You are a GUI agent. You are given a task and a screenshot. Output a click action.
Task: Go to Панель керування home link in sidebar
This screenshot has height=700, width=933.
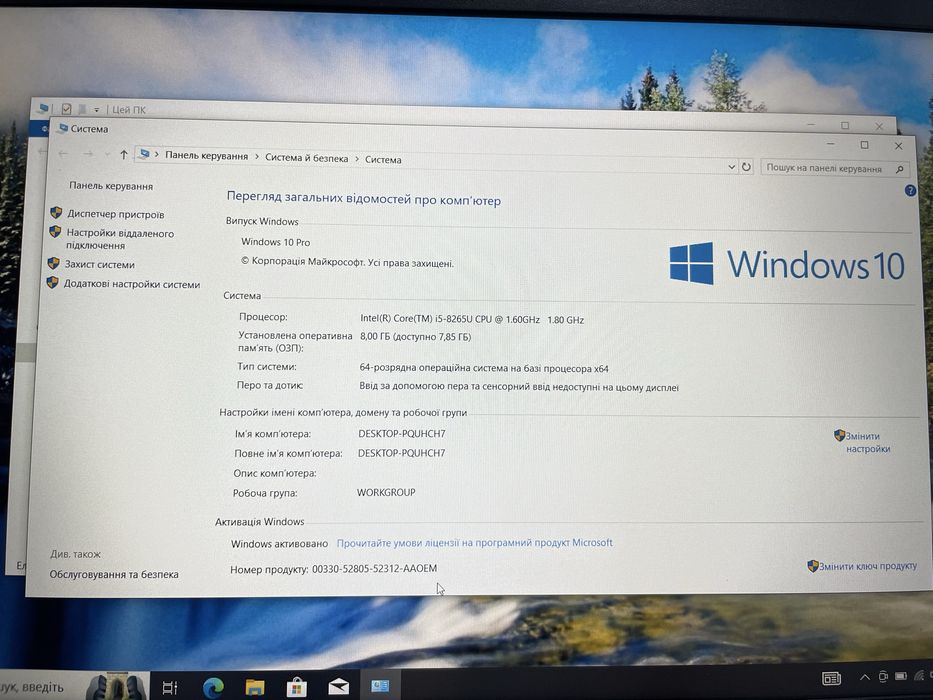tap(111, 186)
